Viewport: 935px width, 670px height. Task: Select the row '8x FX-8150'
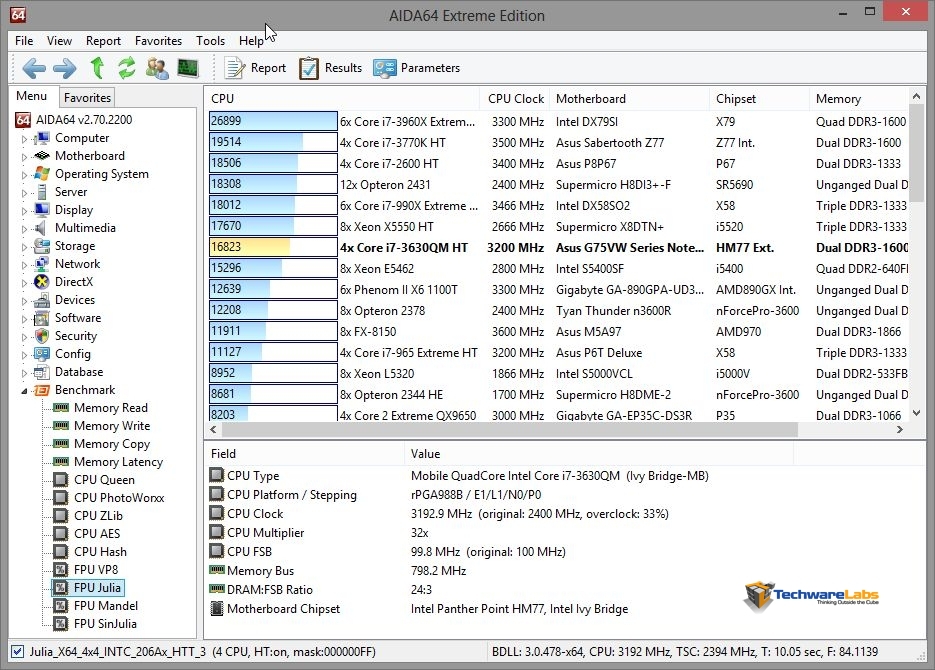coord(559,331)
